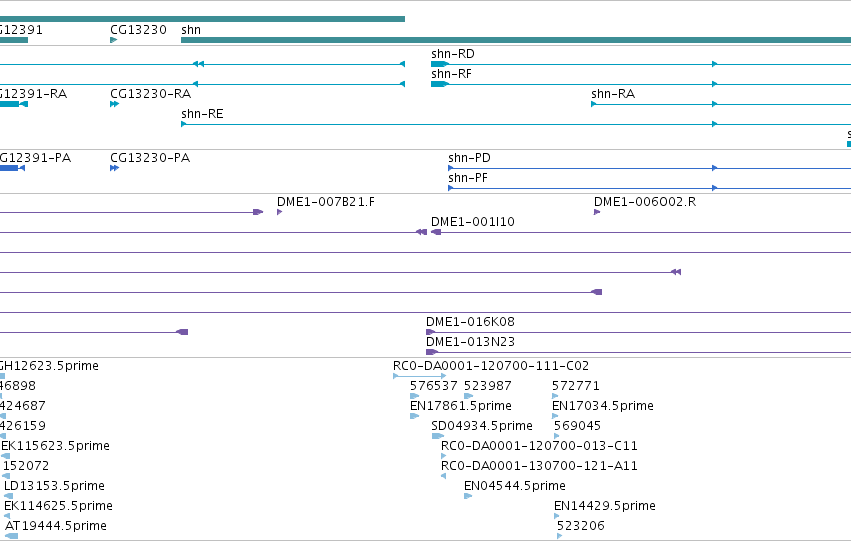Select the EN14429.5prime EST label
The height and width of the screenshot is (541, 851).
(605, 506)
